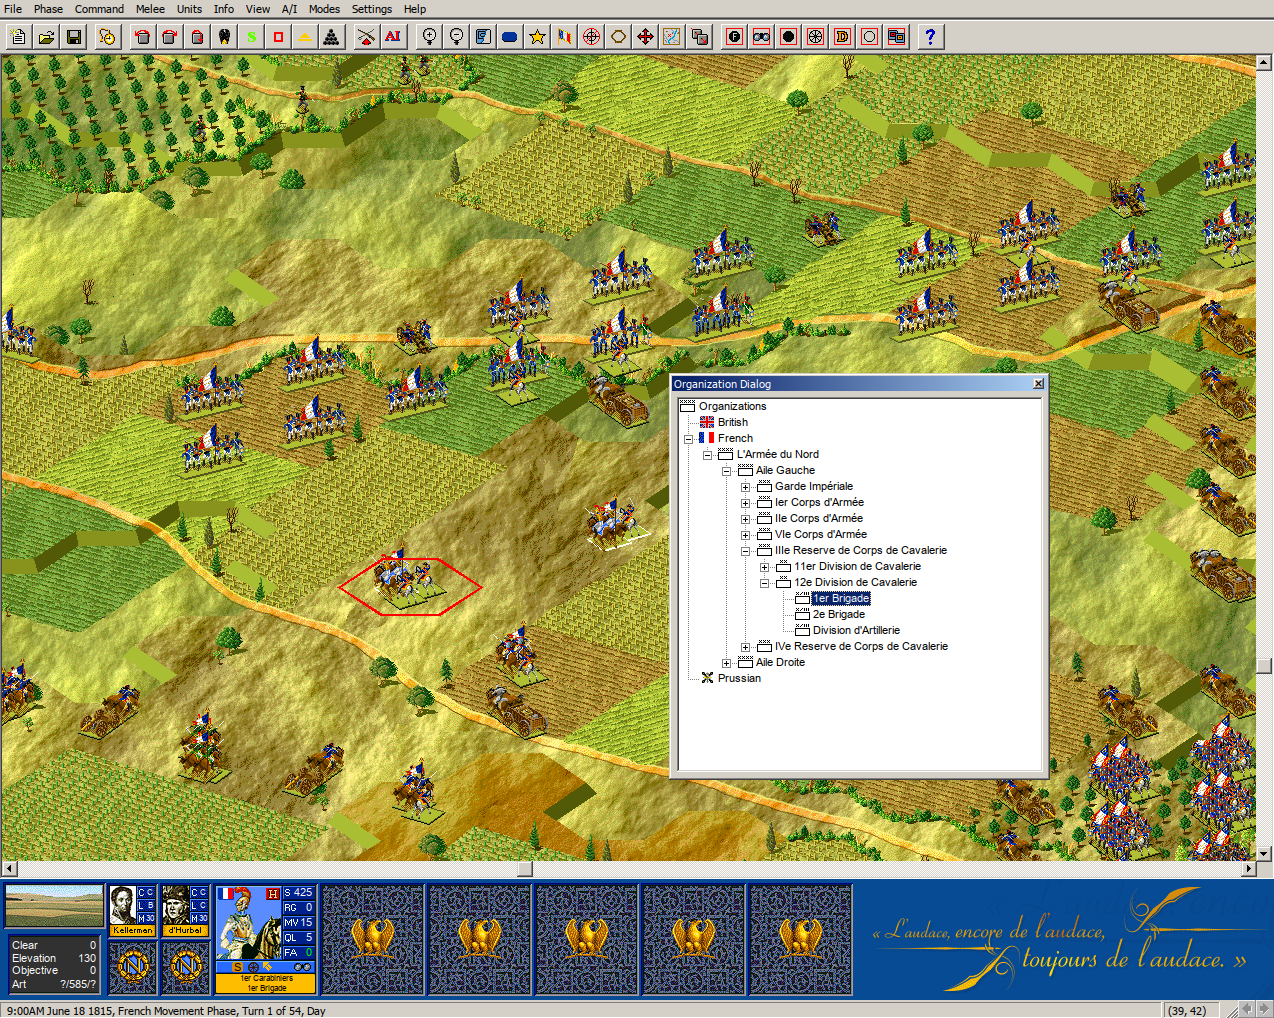Select the highlighted 1er Brigade entry

(x=841, y=598)
